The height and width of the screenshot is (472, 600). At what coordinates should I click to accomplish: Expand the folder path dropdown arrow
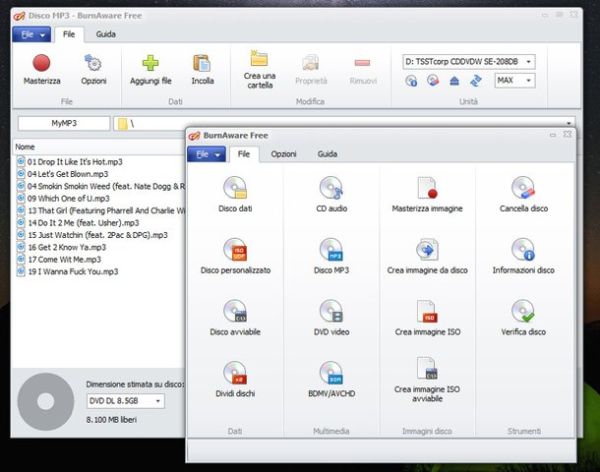point(569,123)
